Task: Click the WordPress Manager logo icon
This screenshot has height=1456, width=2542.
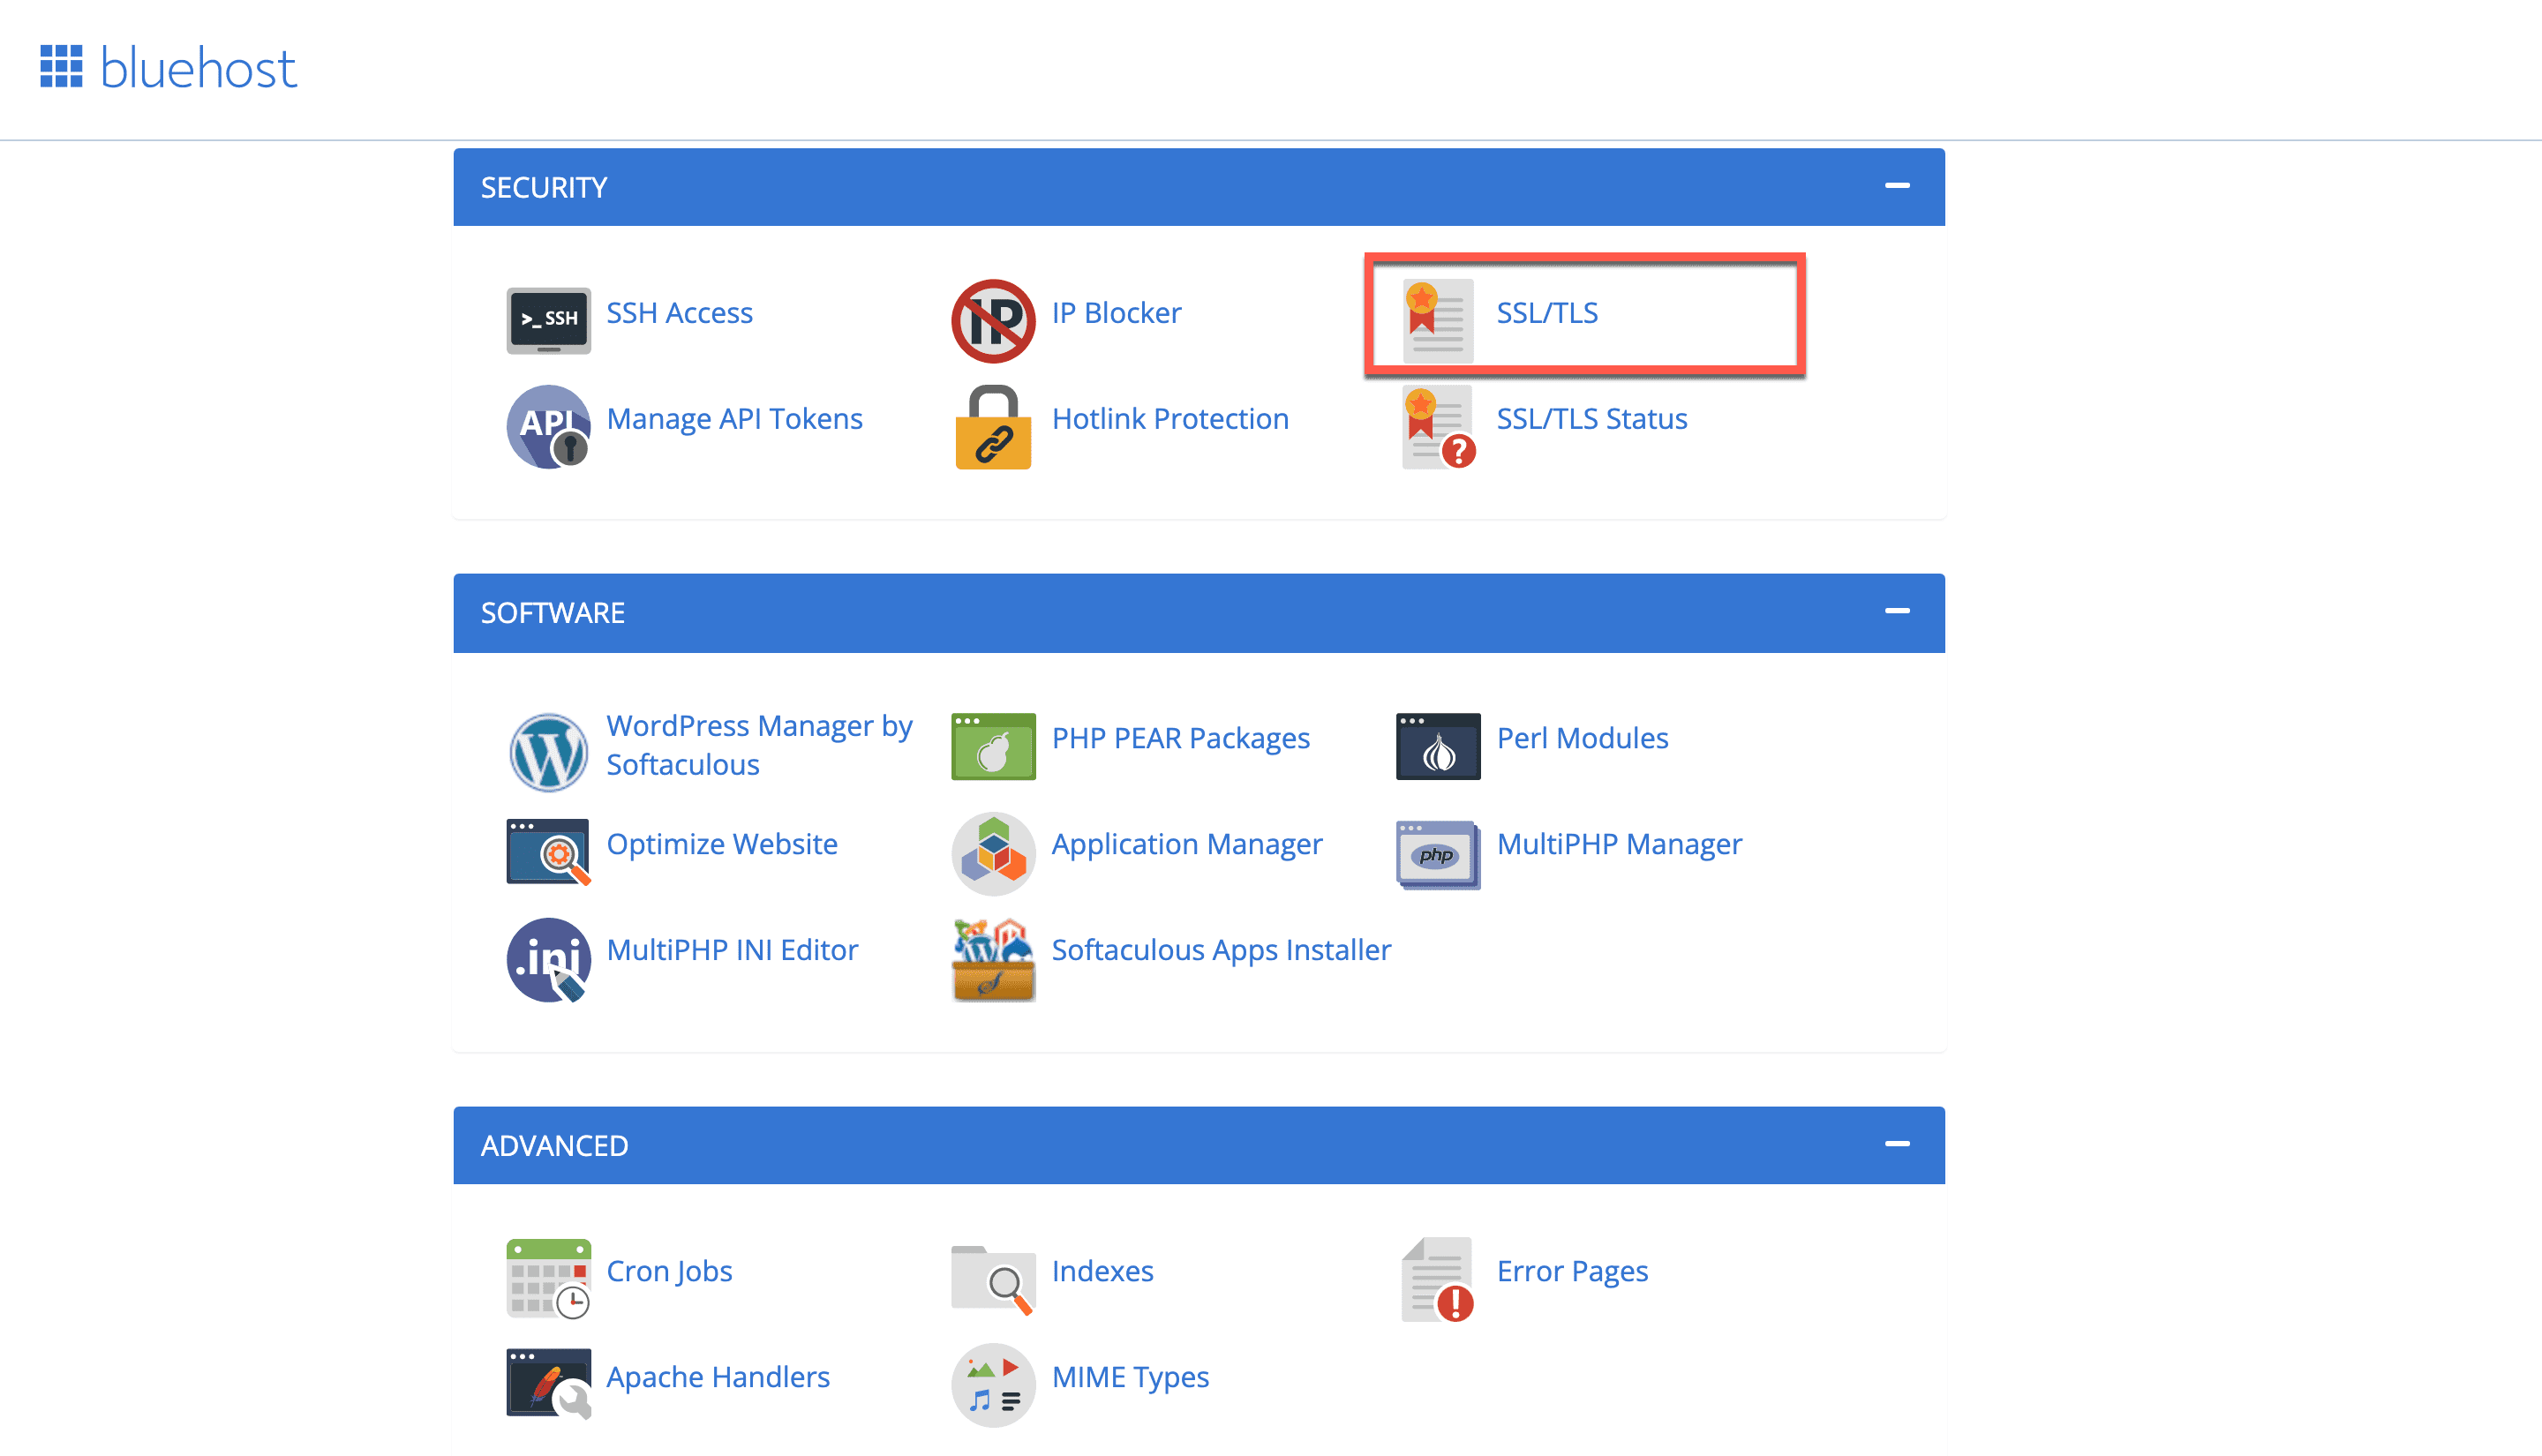Action: coord(548,751)
